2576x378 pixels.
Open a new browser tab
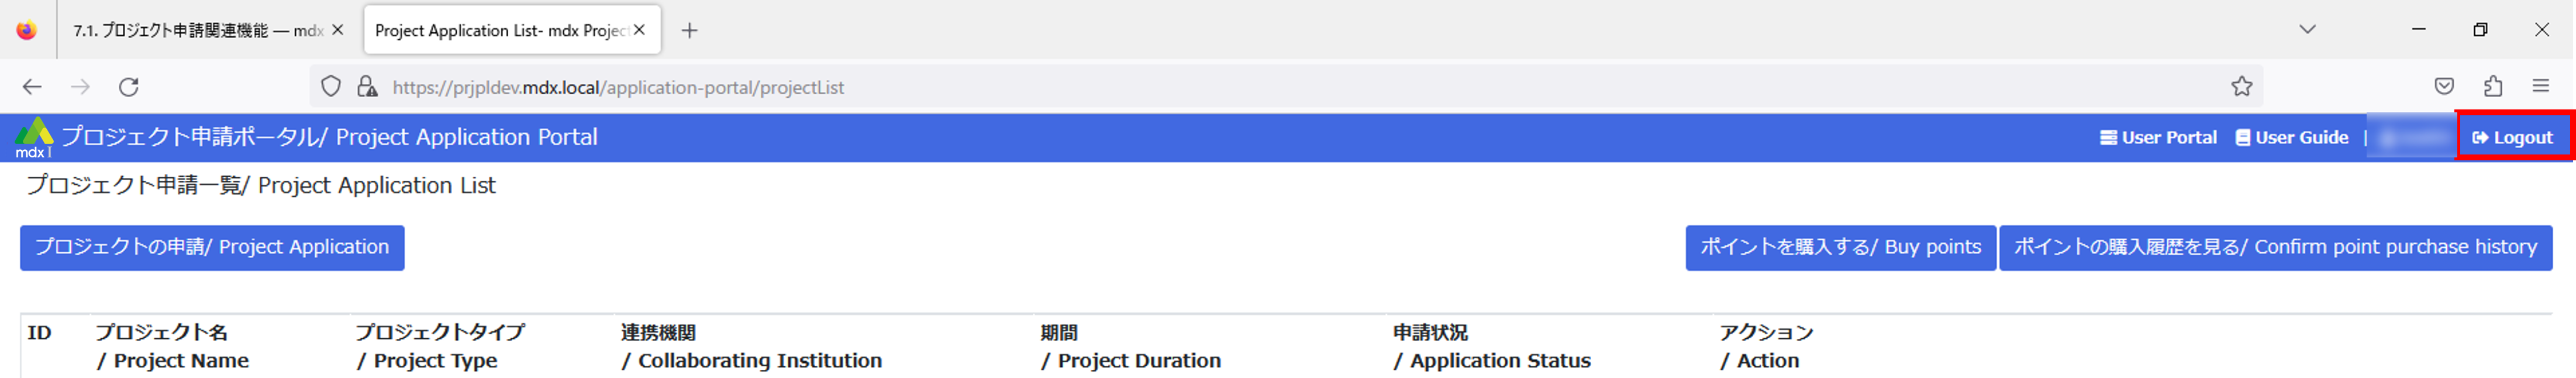(689, 30)
